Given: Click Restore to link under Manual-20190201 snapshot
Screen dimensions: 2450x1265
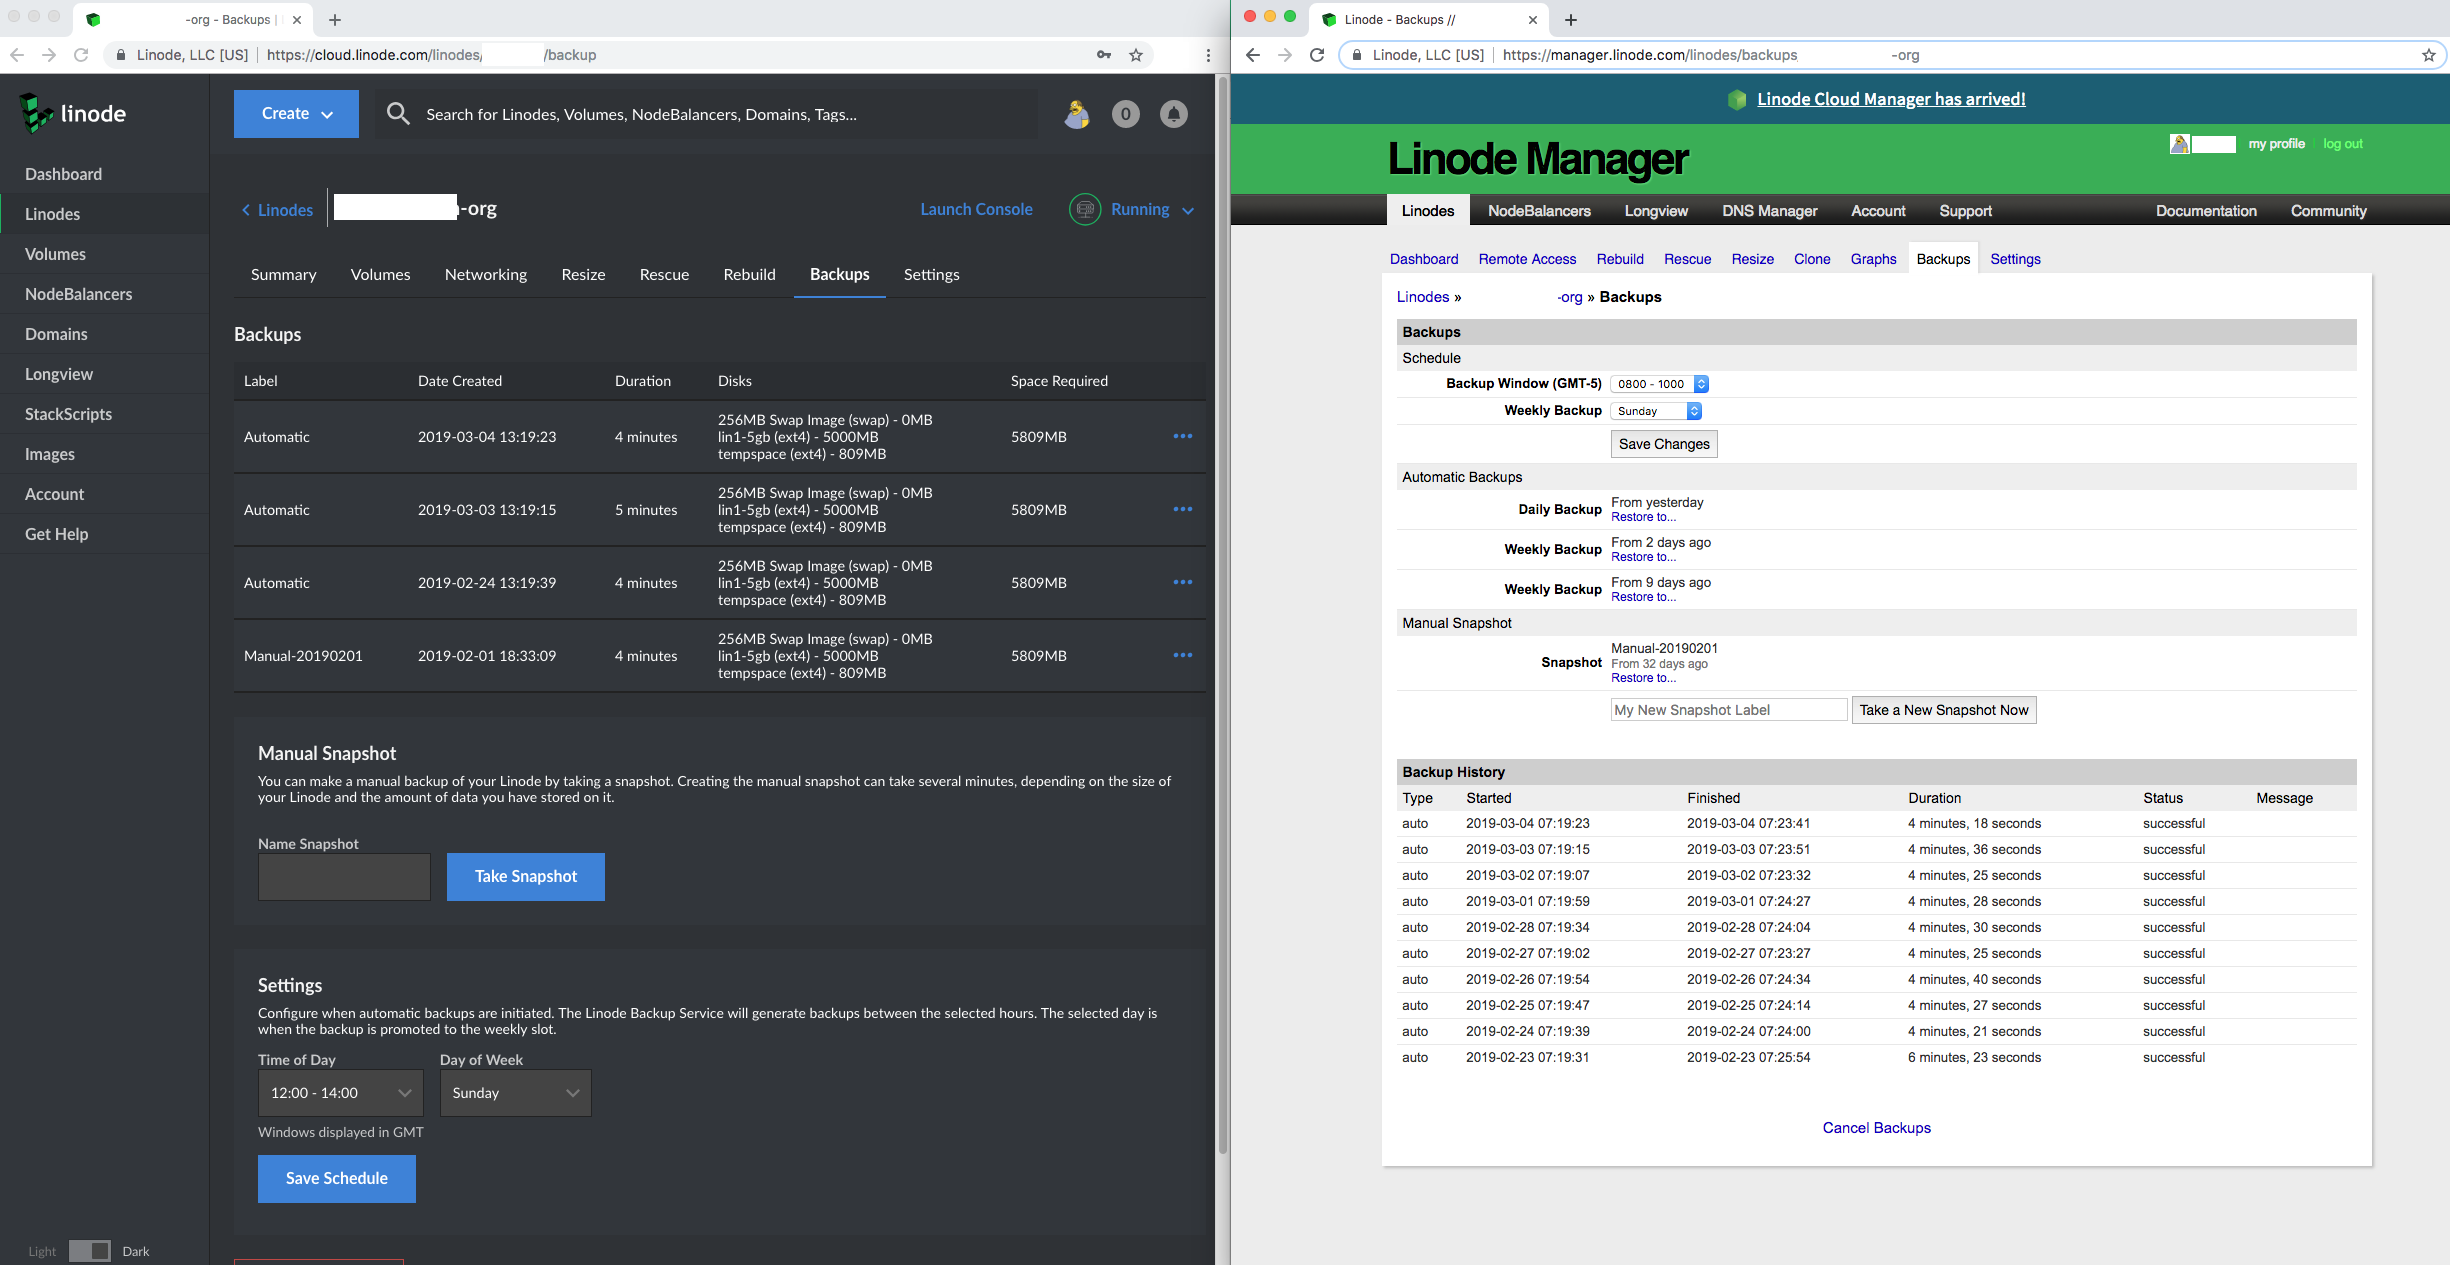Looking at the screenshot, I should pos(1644,678).
